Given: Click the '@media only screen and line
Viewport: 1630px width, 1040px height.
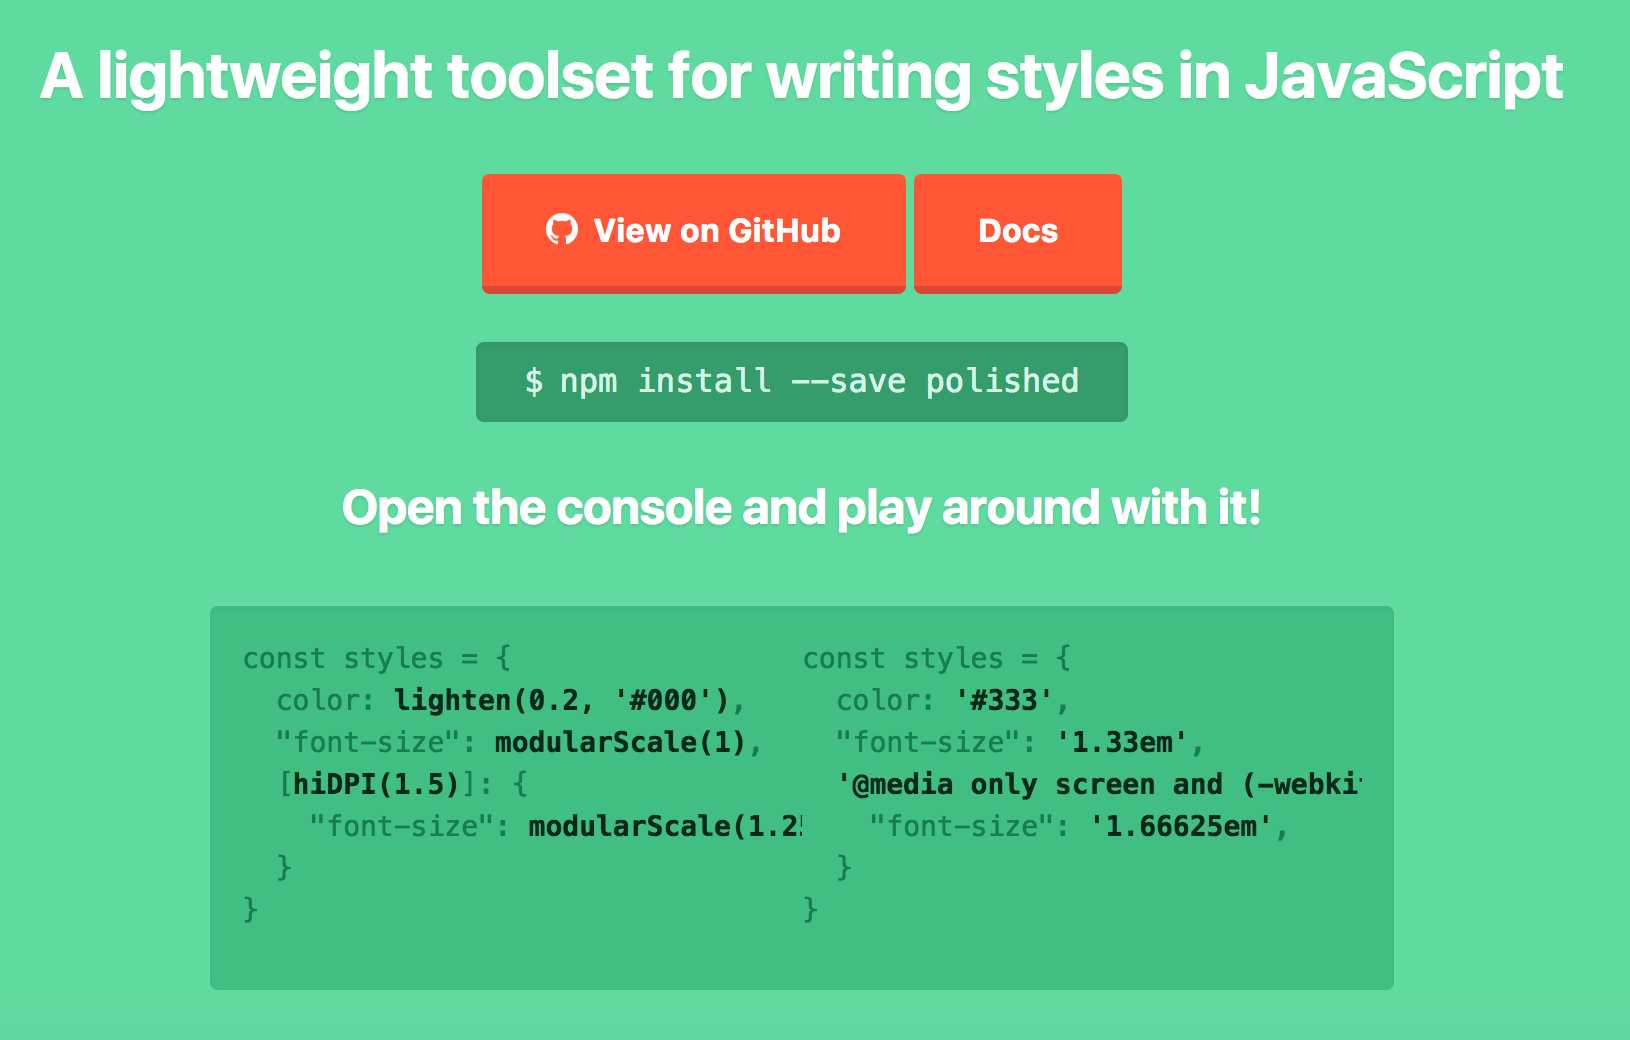Looking at the screenshot, I should point(1099,784).
